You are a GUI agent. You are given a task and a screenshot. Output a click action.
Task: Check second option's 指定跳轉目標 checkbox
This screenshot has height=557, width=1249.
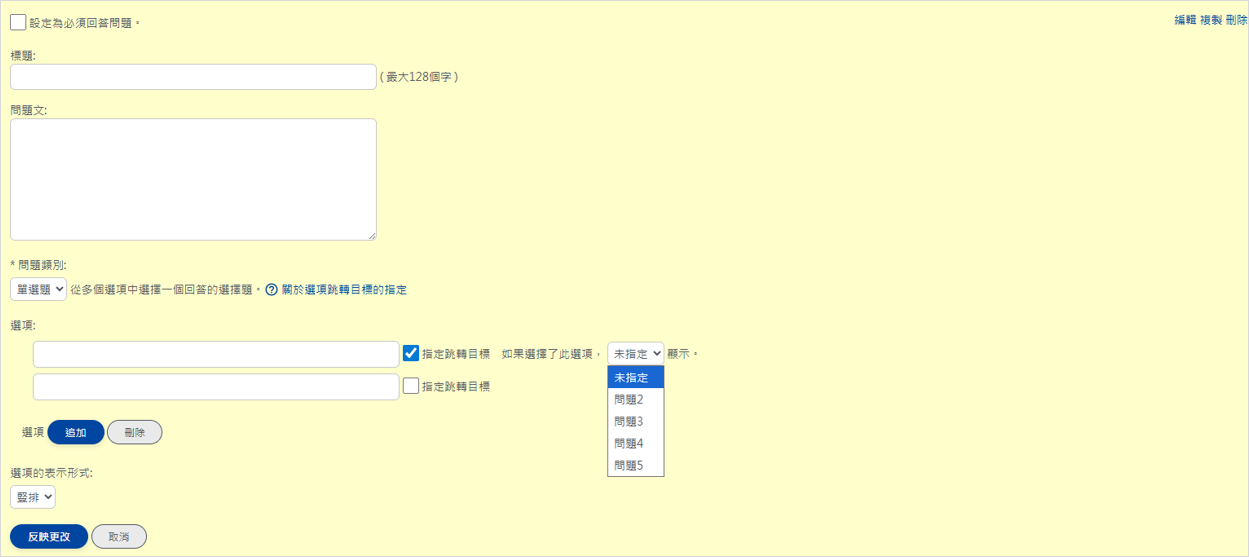tap(411, 385)
